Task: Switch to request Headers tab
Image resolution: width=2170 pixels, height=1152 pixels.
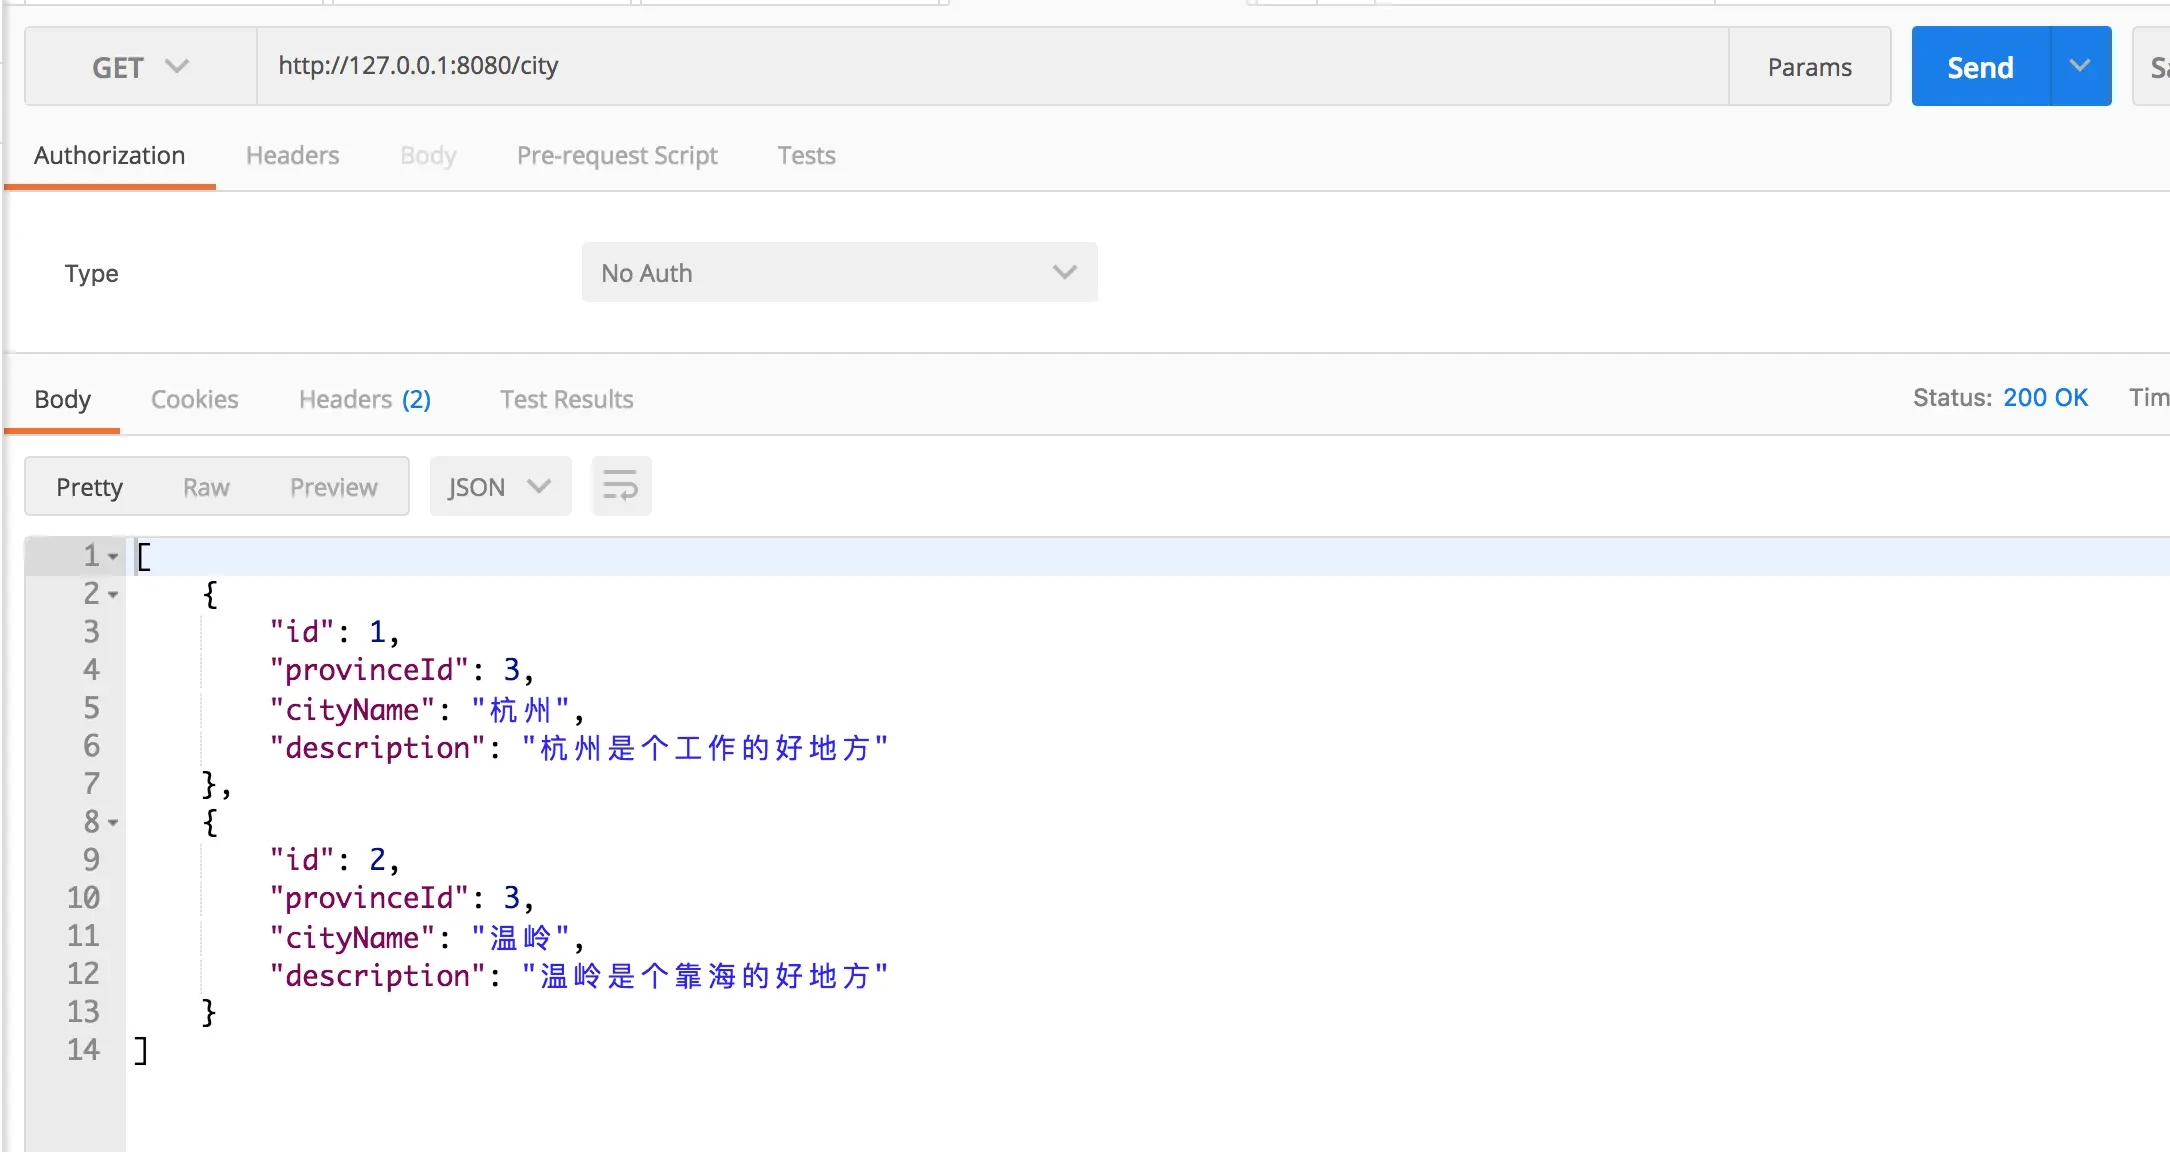Action: (292, 155)
